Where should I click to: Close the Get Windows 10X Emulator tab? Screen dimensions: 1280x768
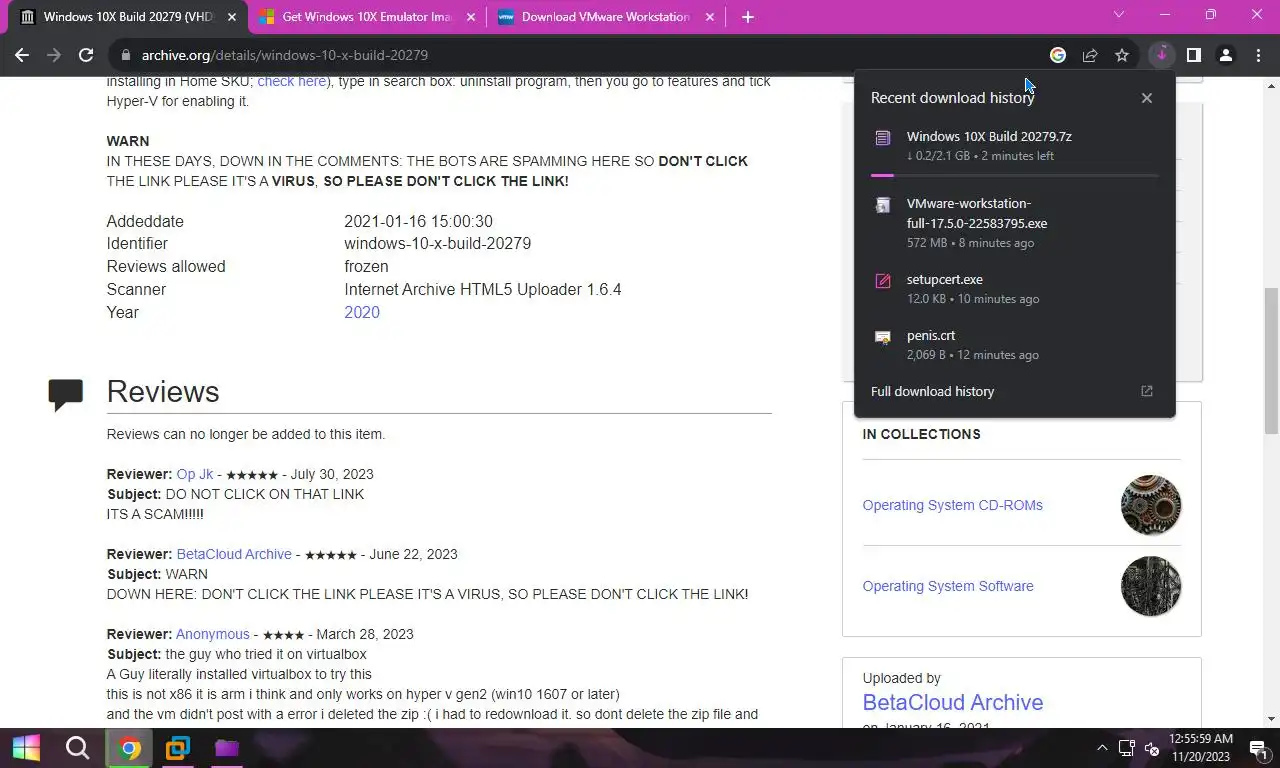tap(471, 17)
